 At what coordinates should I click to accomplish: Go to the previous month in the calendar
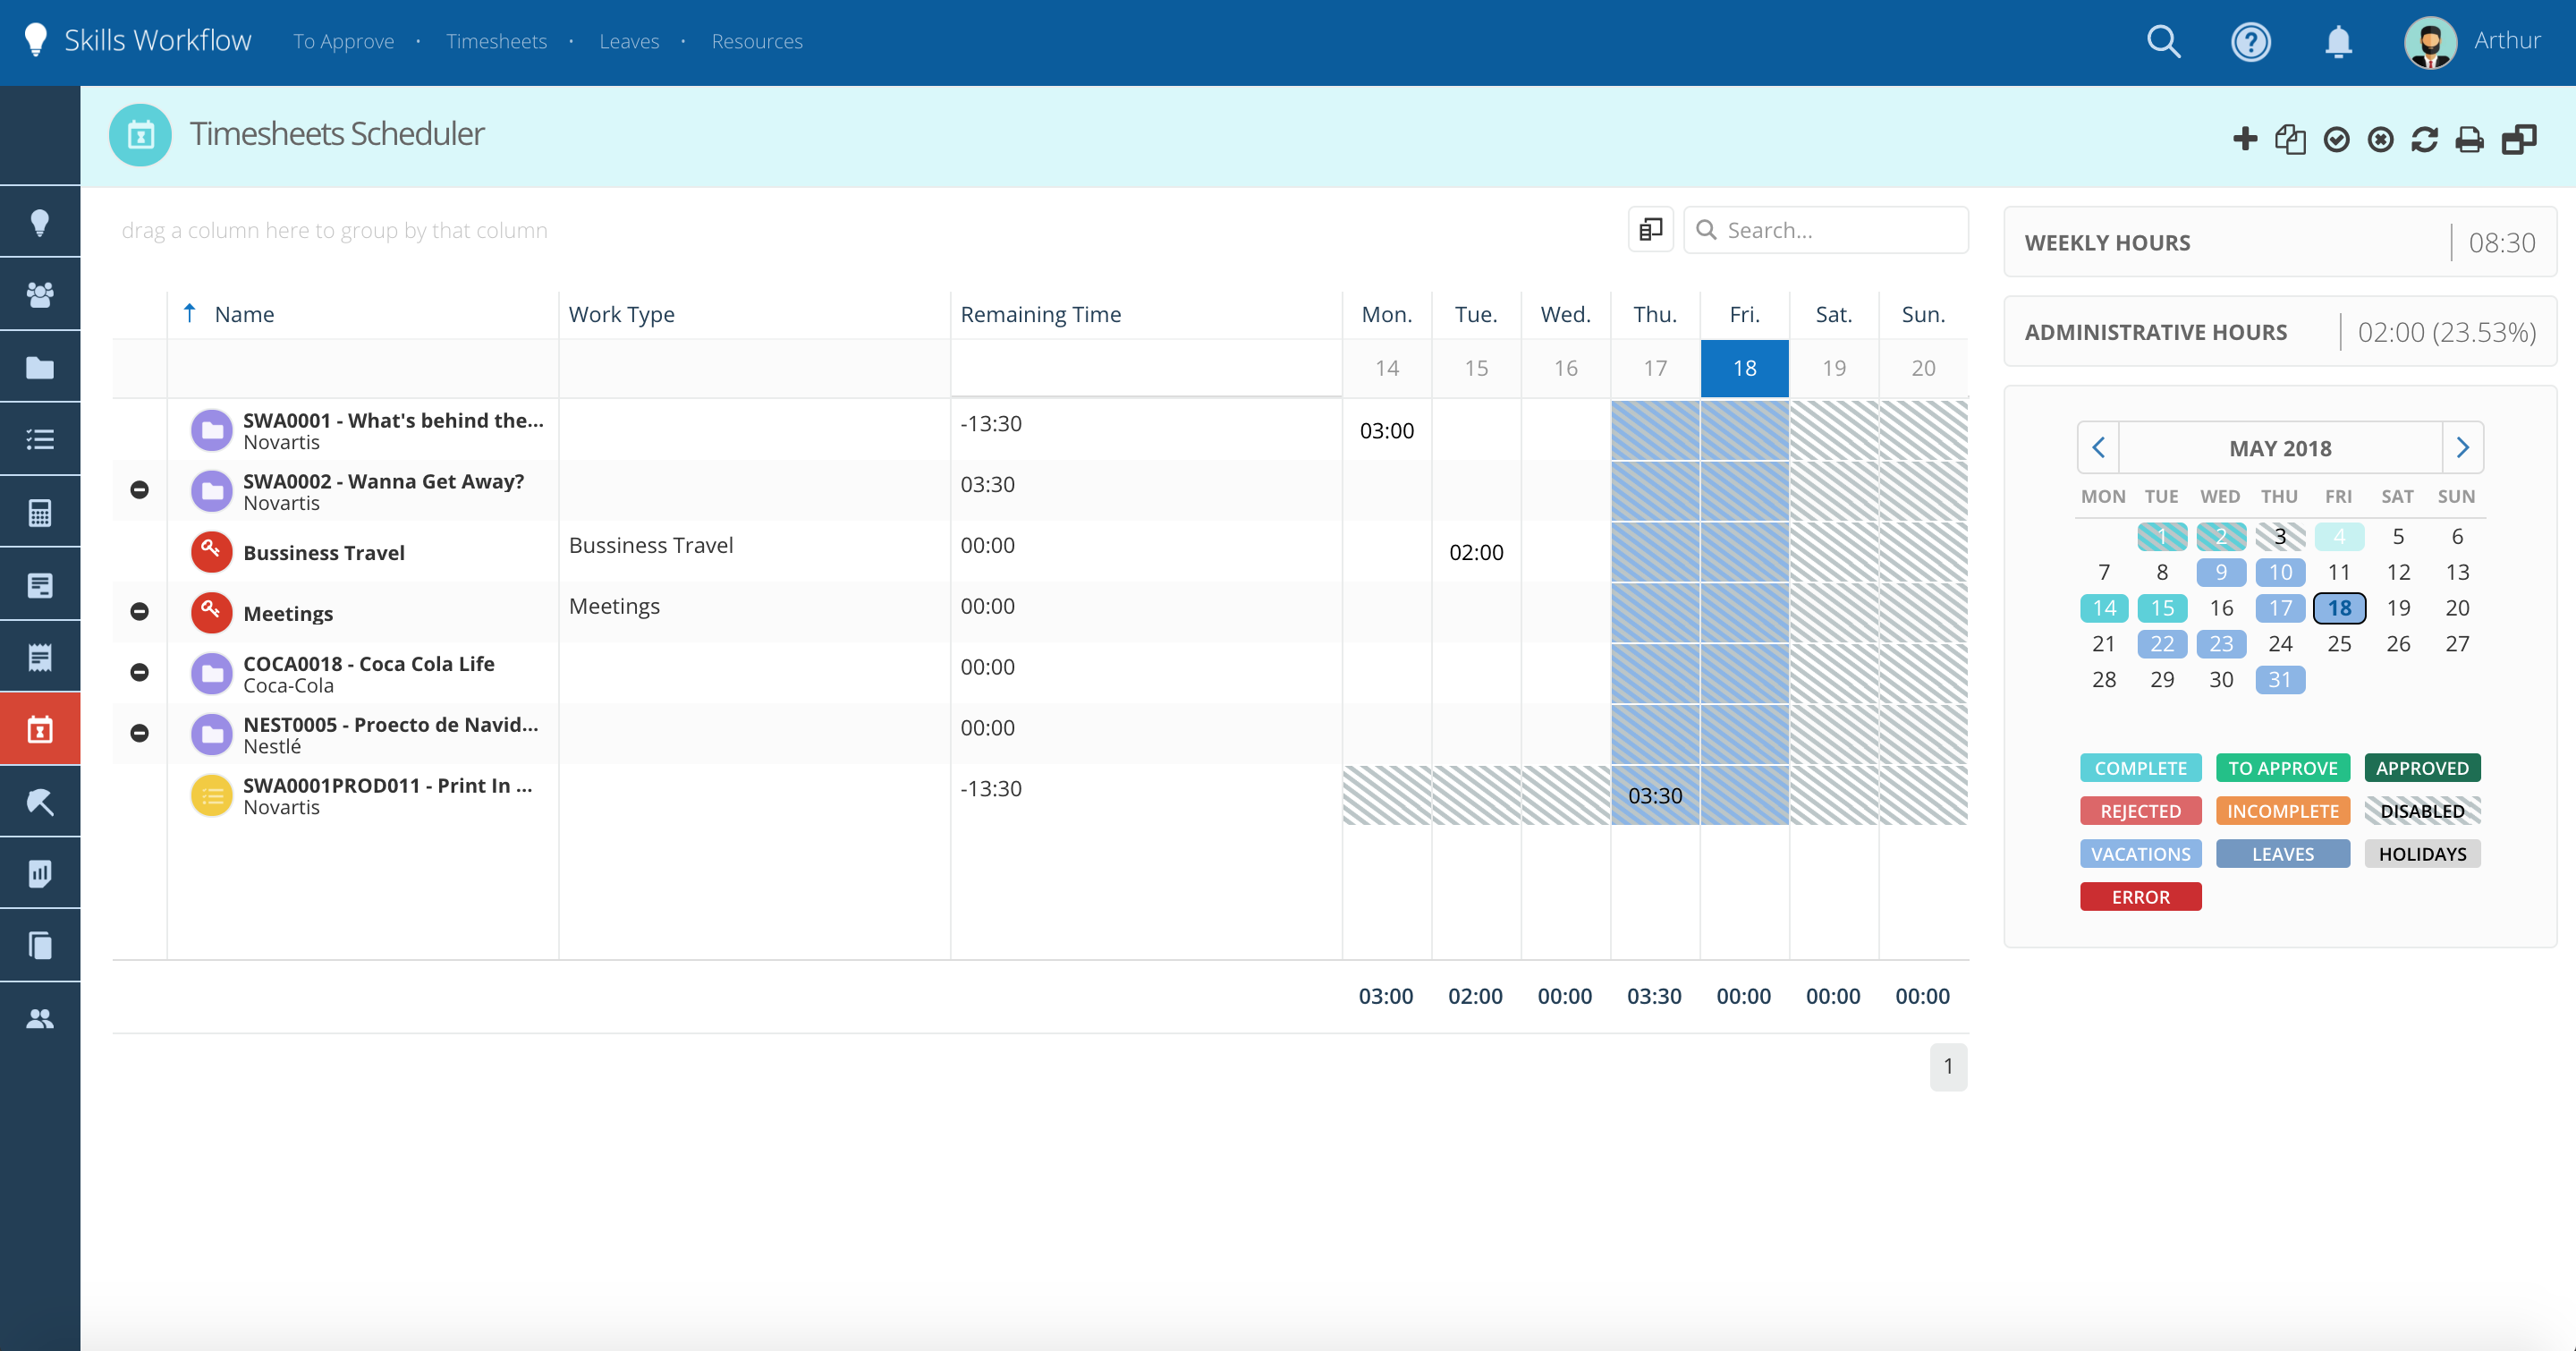[x=2099, y=448]
